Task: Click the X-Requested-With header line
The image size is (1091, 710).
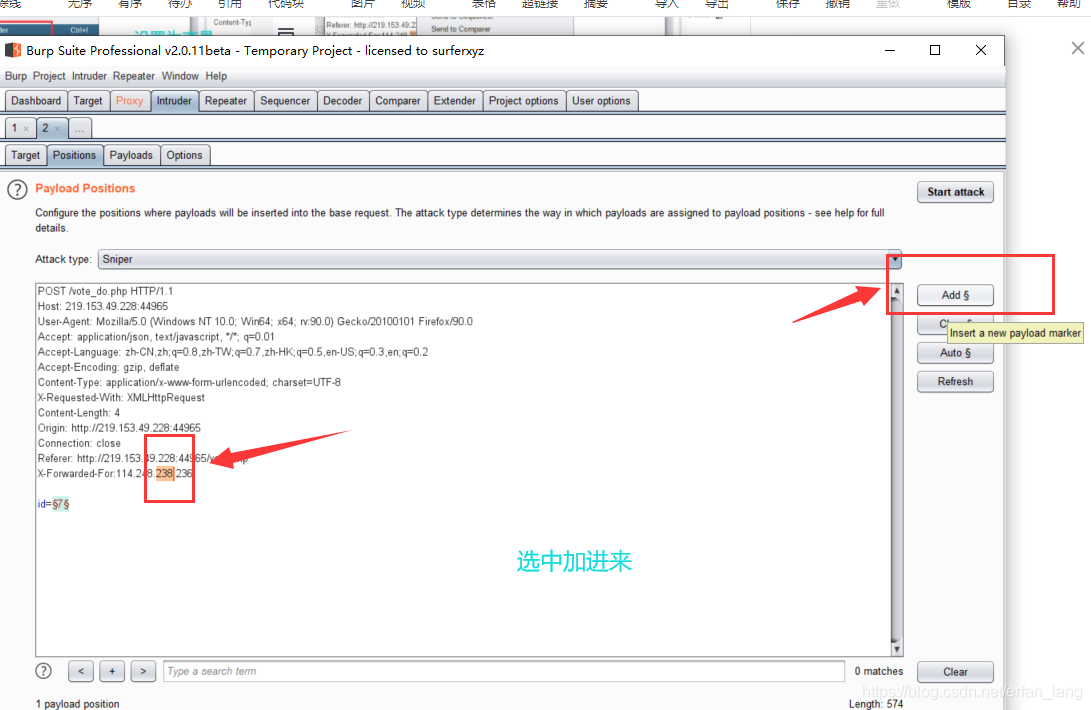Action: pos(121,397)
